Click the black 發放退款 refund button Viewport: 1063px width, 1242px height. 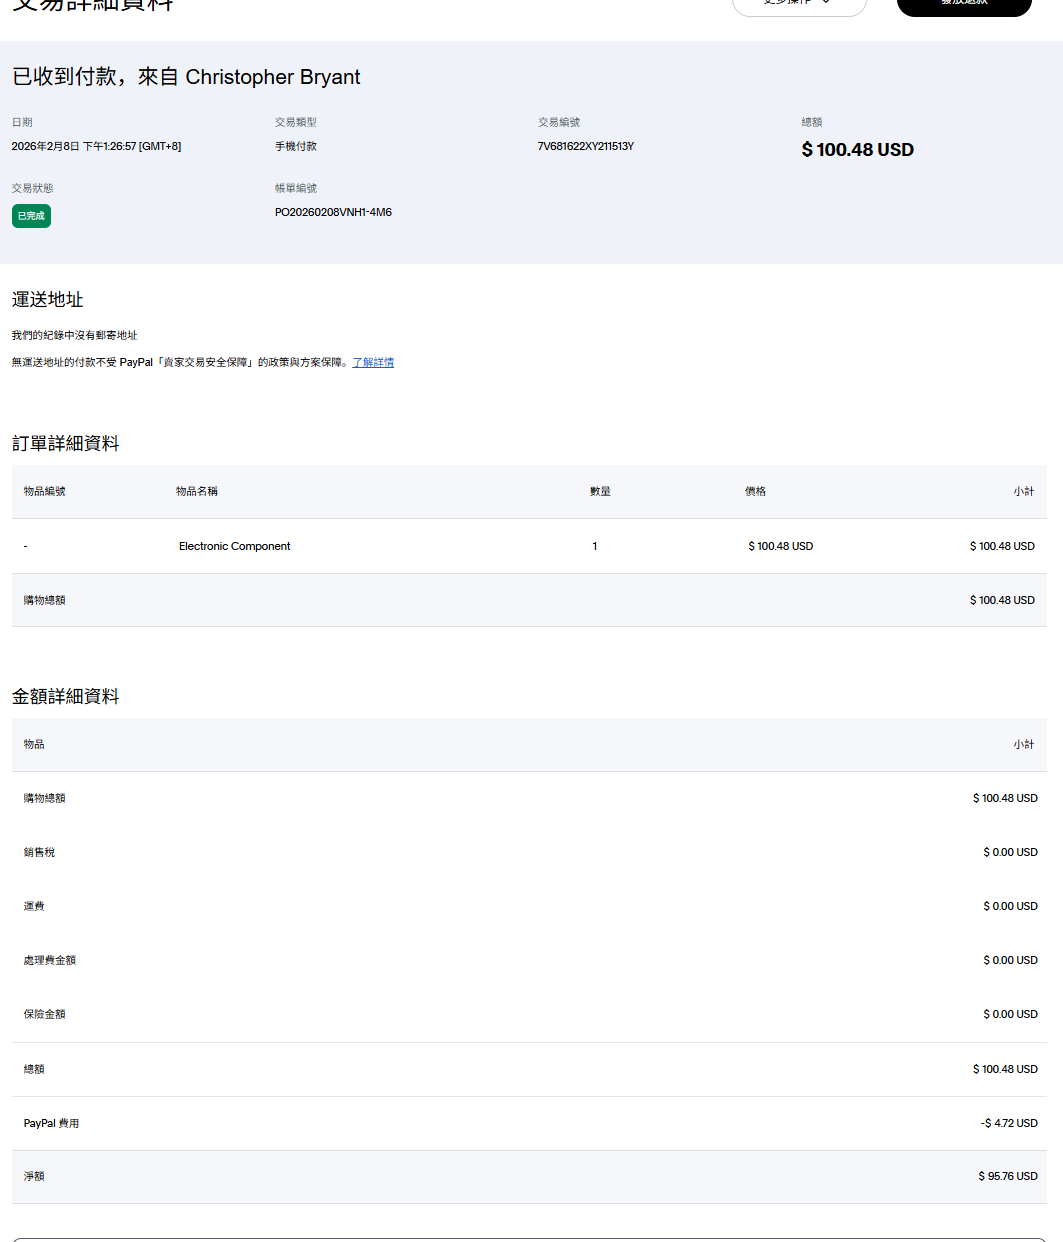pos(963,4)
